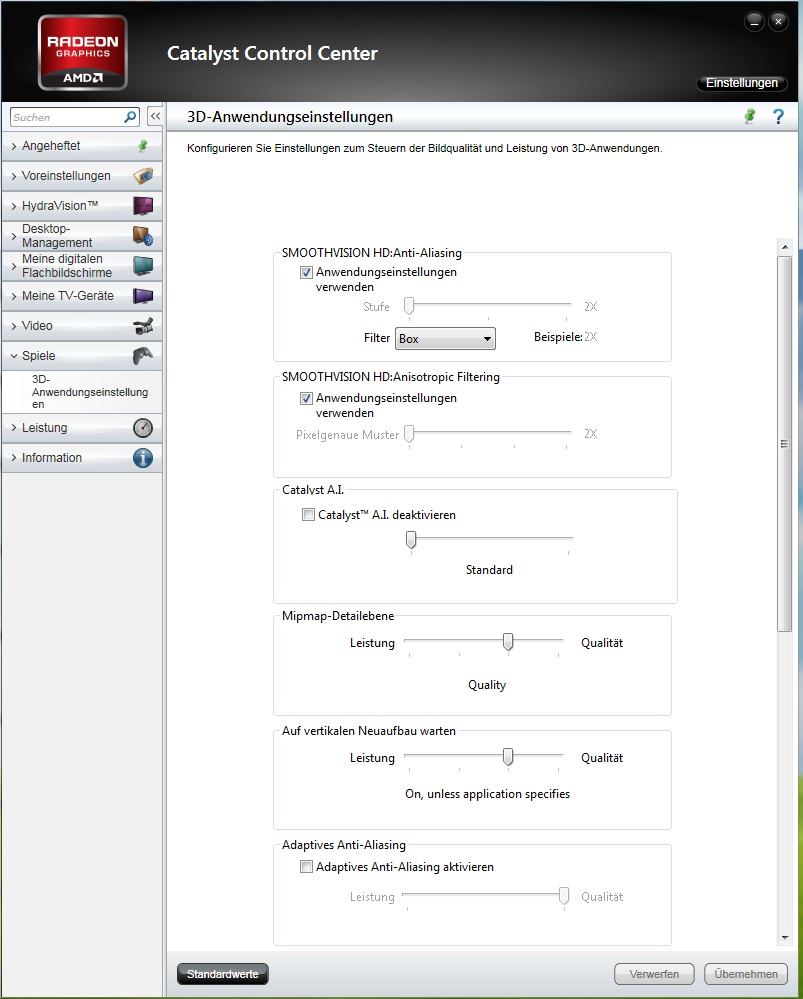The image size is (803, 999).
Task: Enable Adaptives Anti-Aliasing aktivieren checkbox
Action: click(307, 866)
